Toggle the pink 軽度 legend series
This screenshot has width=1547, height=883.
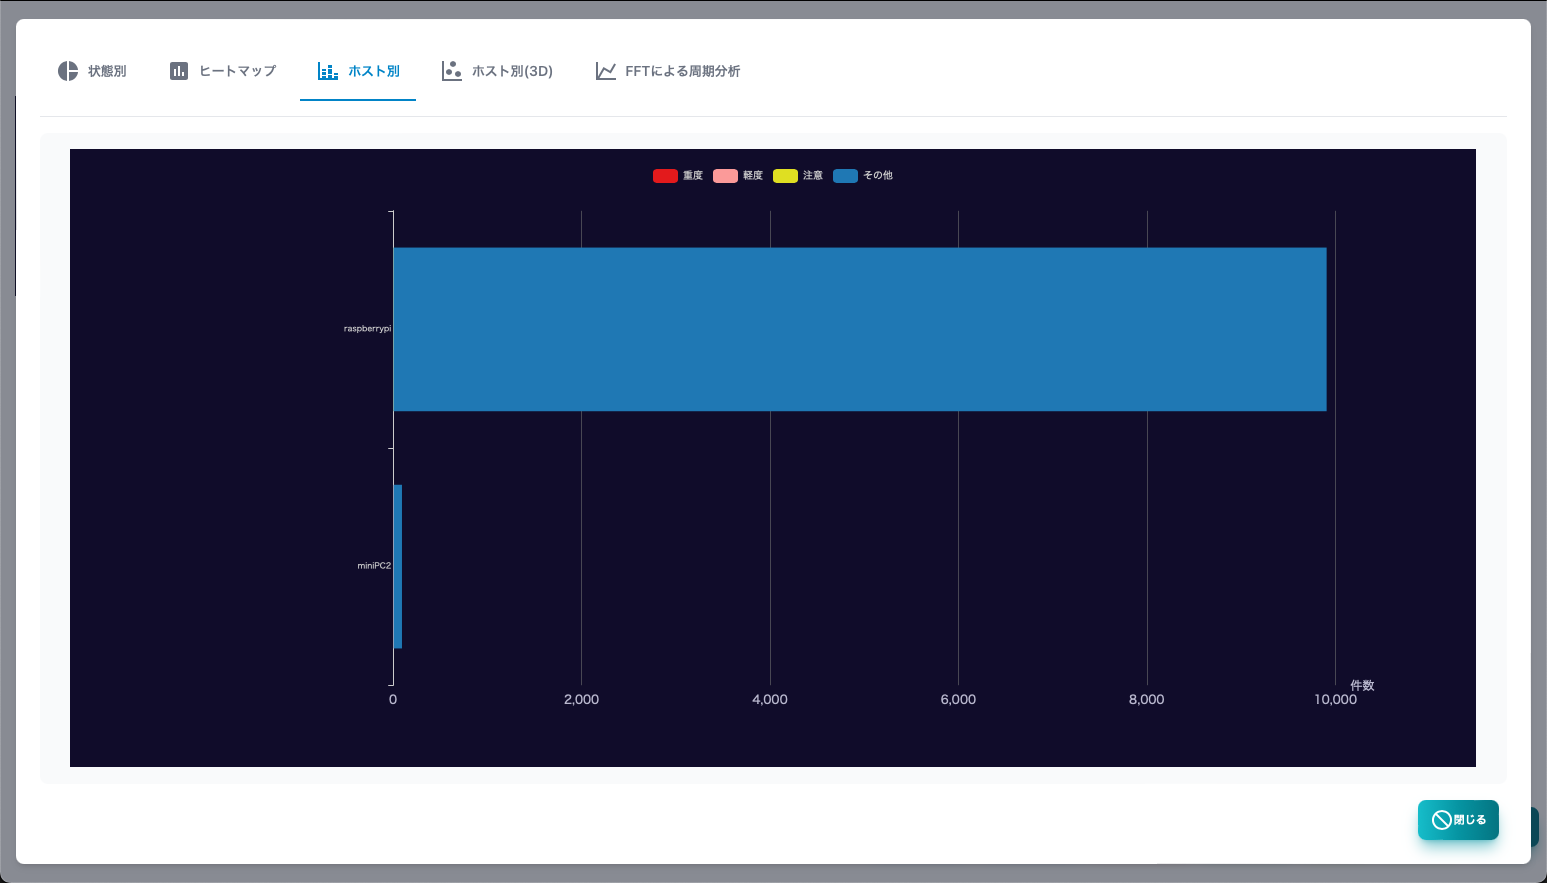[738, 176]
